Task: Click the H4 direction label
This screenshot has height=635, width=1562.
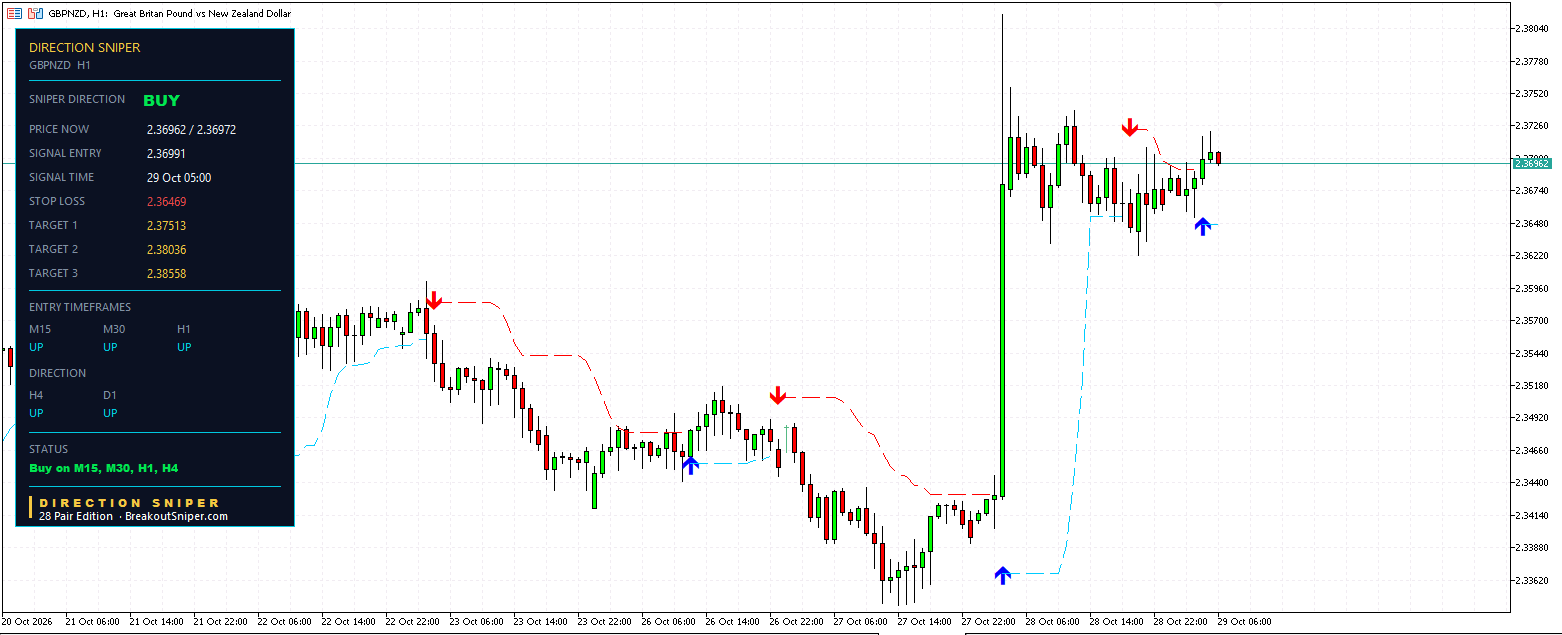Action: 36,395
